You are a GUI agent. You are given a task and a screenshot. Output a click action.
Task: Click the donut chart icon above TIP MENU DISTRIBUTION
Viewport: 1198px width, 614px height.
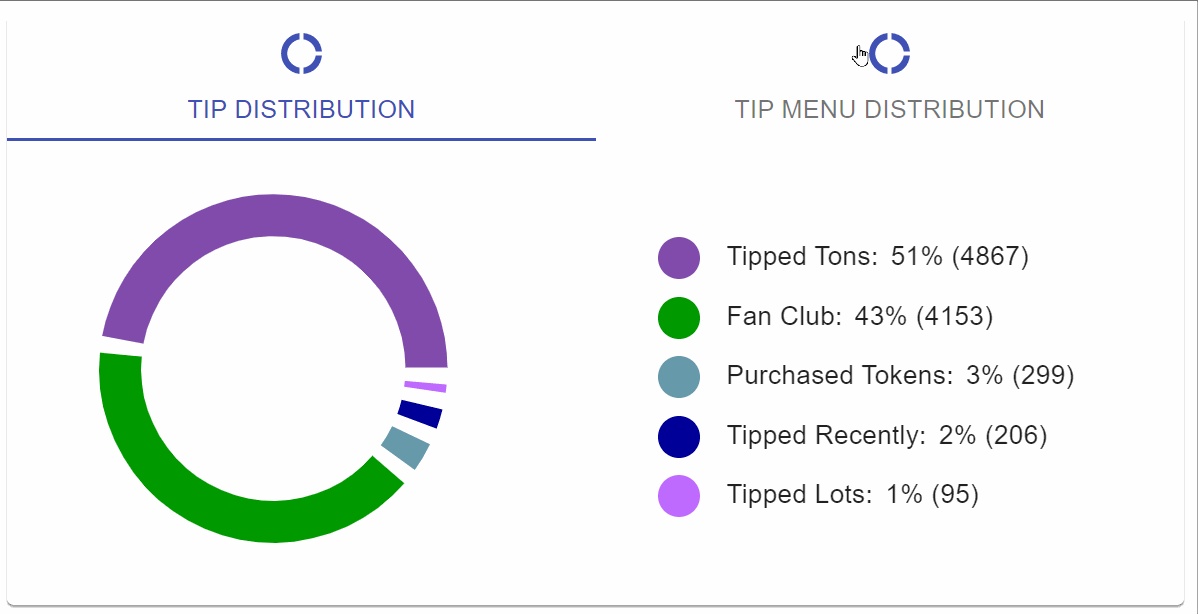tap(893, 52)
